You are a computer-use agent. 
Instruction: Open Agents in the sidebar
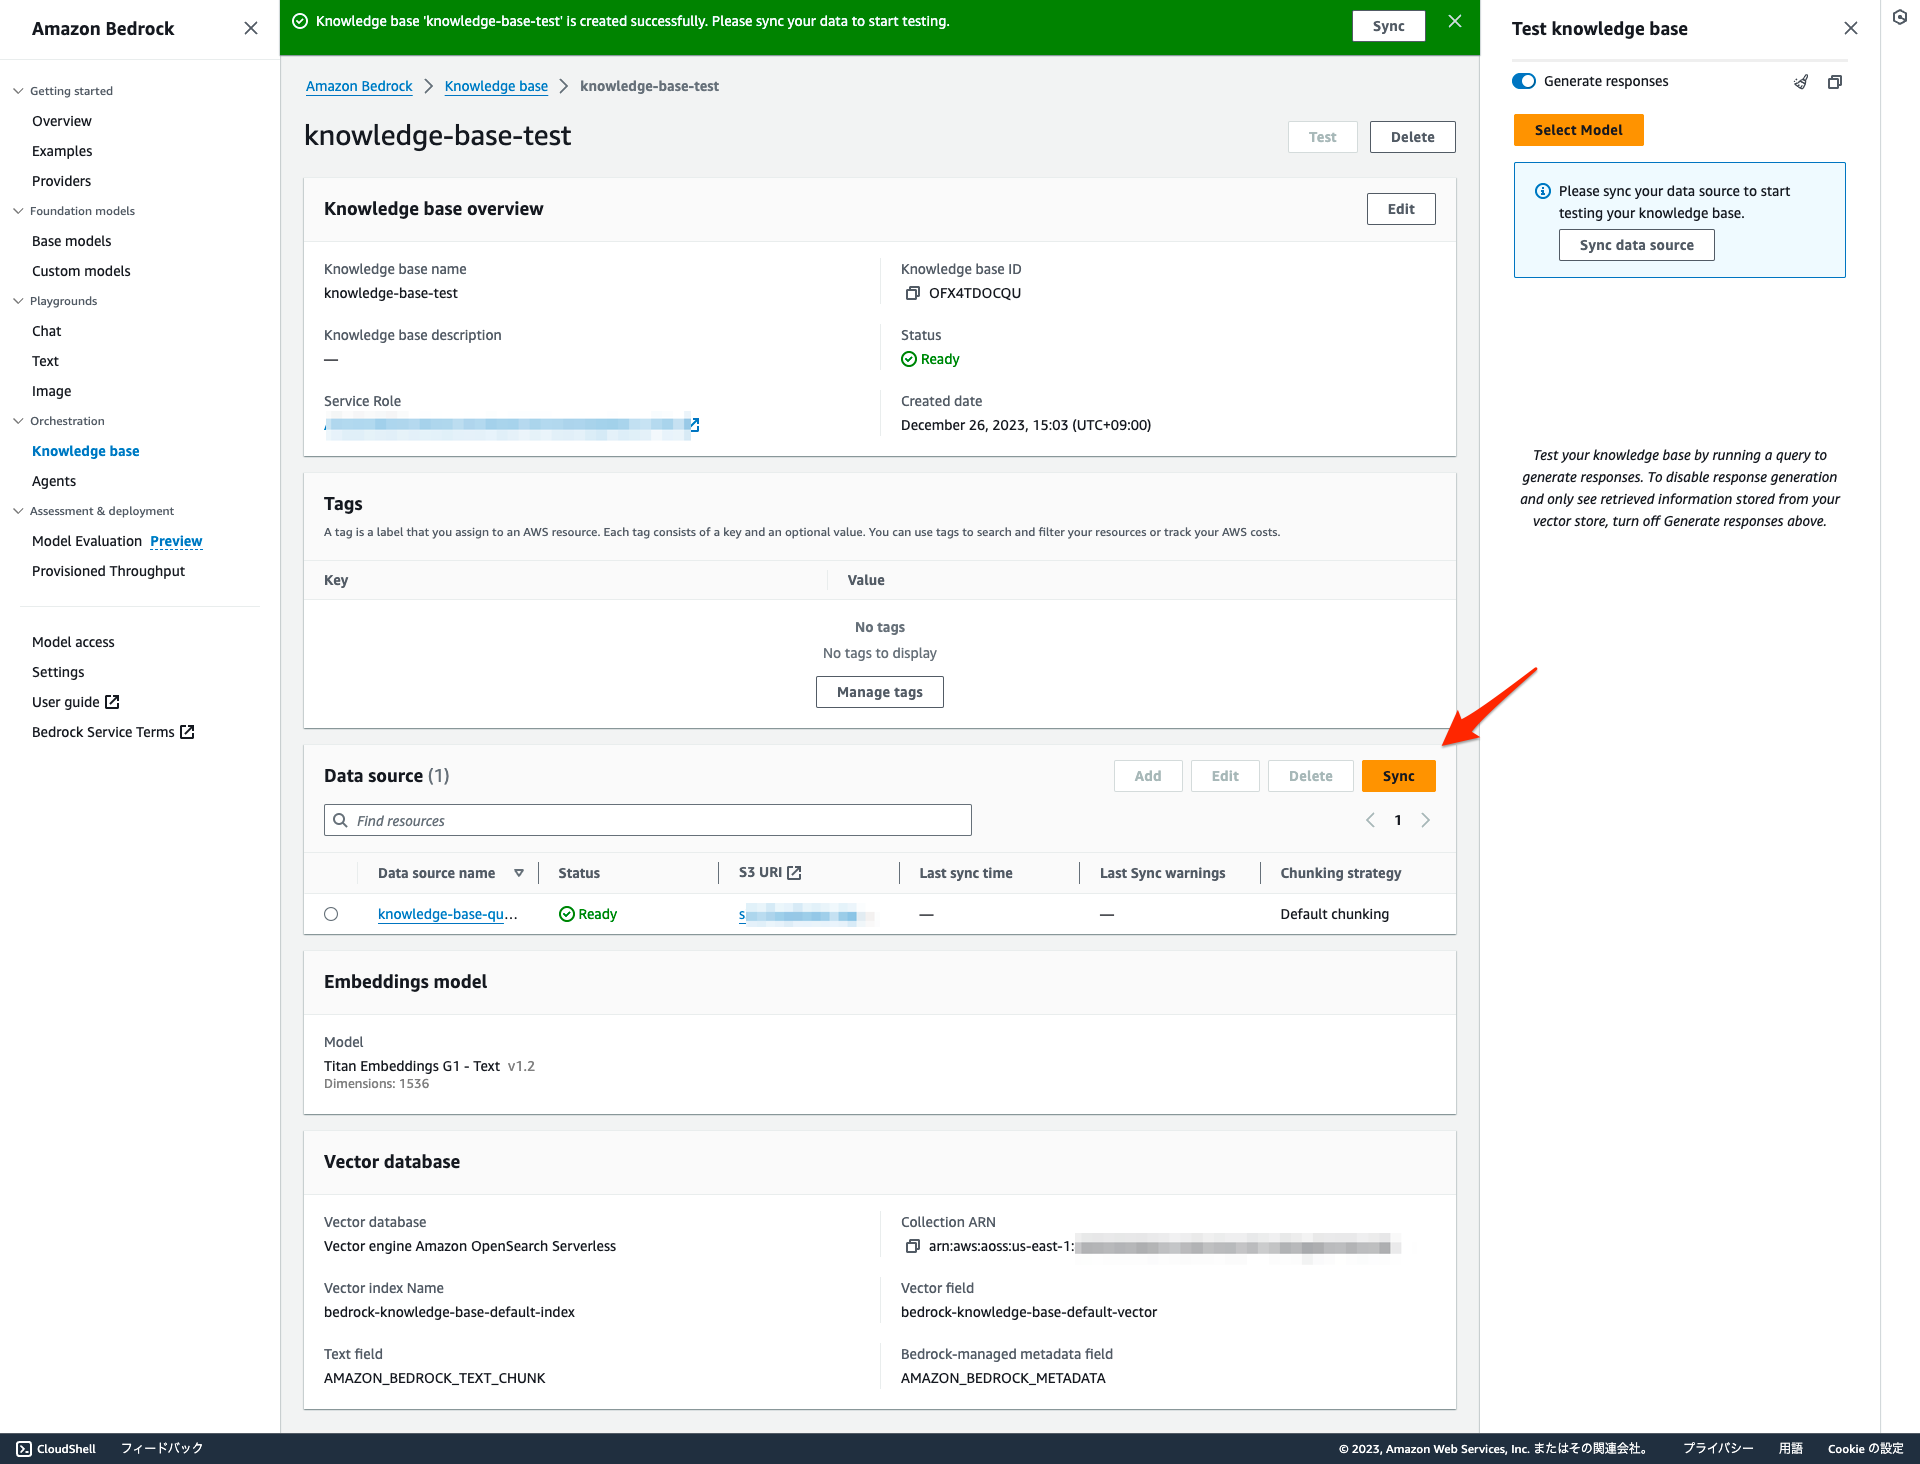(x=54, y=481)
